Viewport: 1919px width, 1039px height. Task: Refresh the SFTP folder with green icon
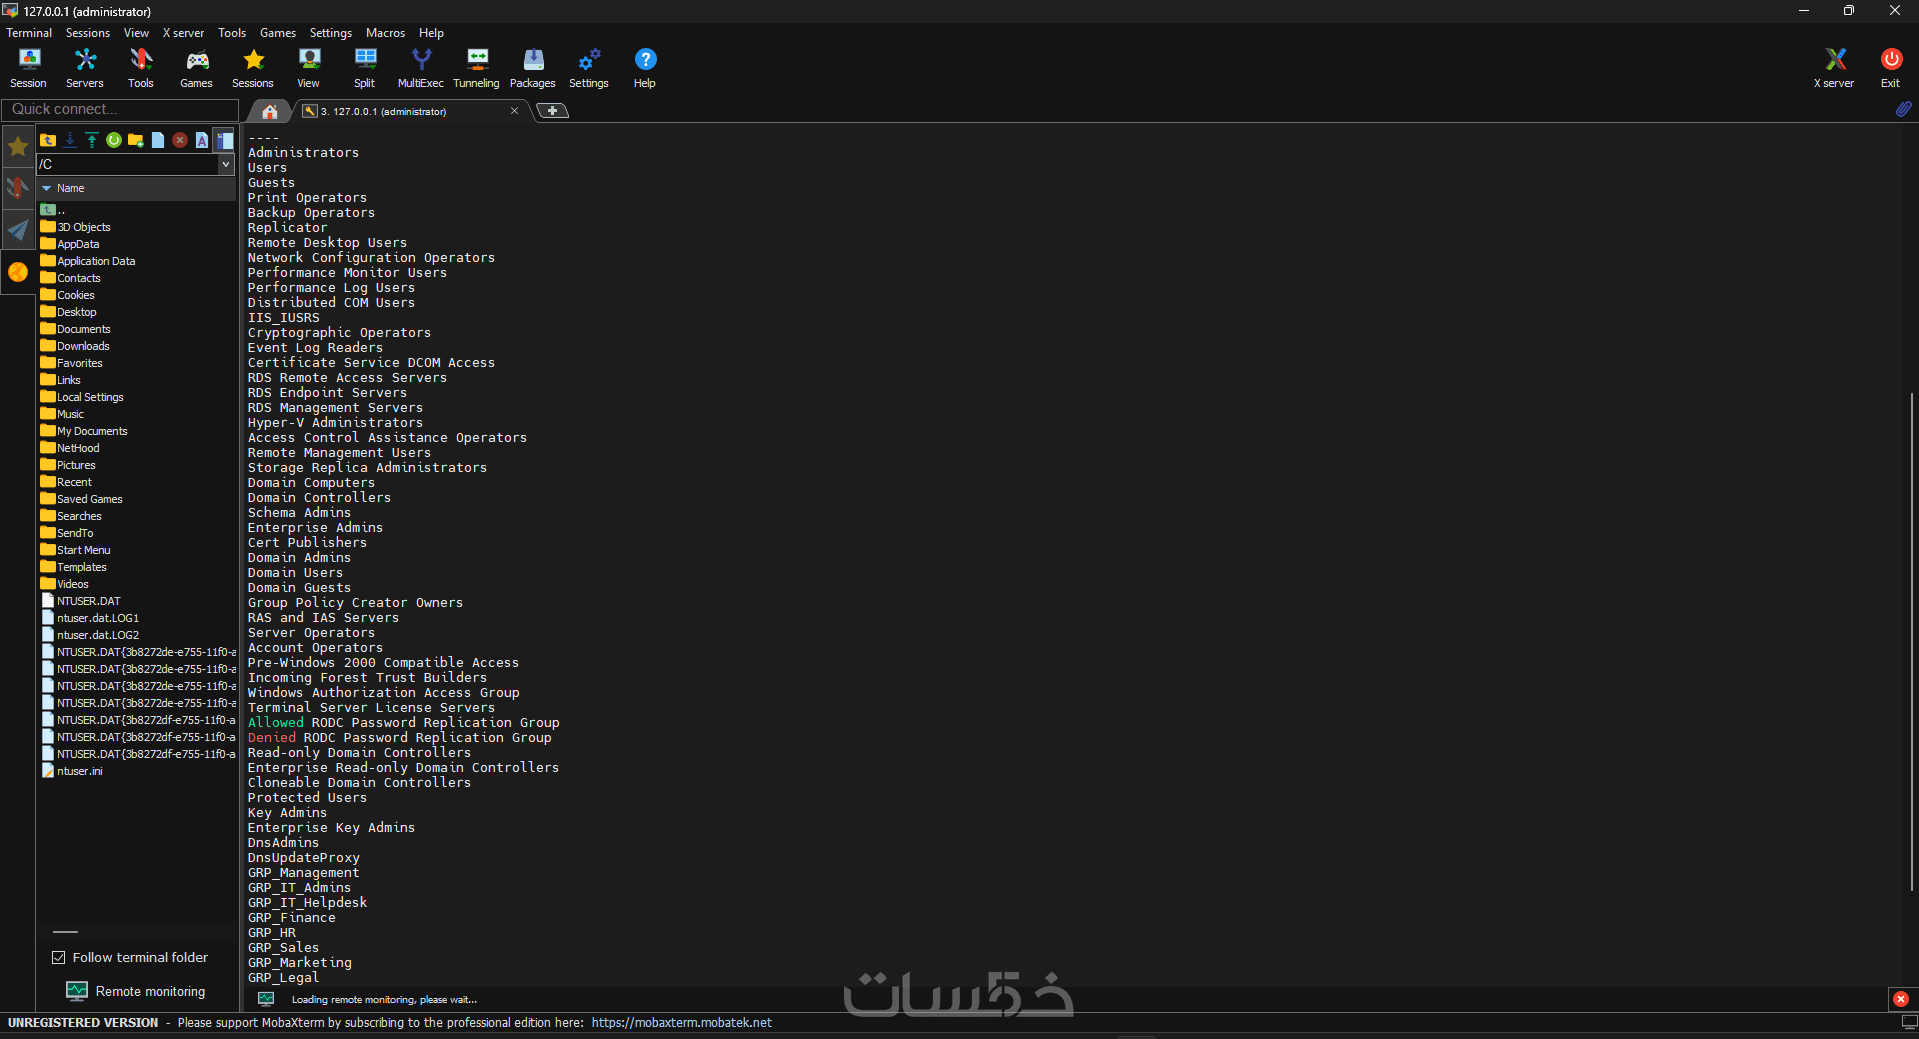pyautogui.click(x=114, y=140)
